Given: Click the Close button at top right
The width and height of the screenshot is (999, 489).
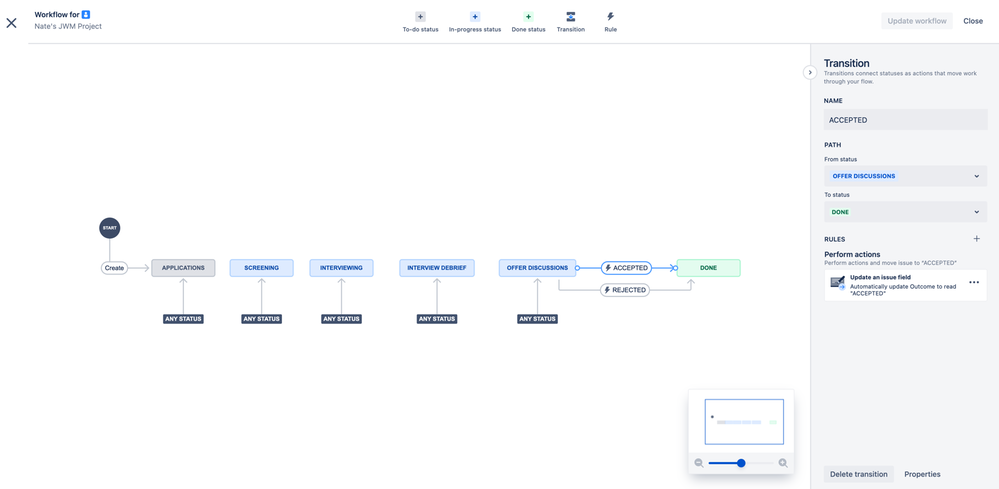Looking at the screenshot, I should tap(973, 21).
